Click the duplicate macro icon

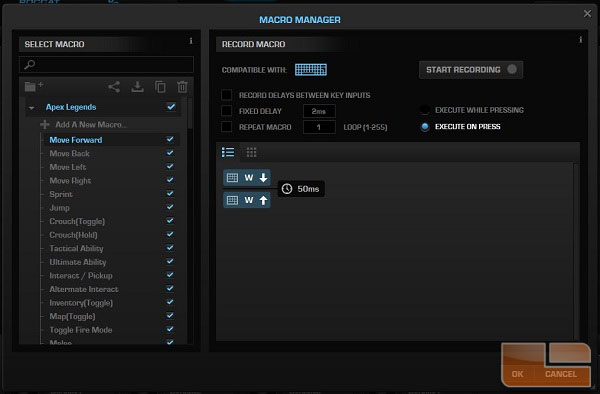coord(160,87)
